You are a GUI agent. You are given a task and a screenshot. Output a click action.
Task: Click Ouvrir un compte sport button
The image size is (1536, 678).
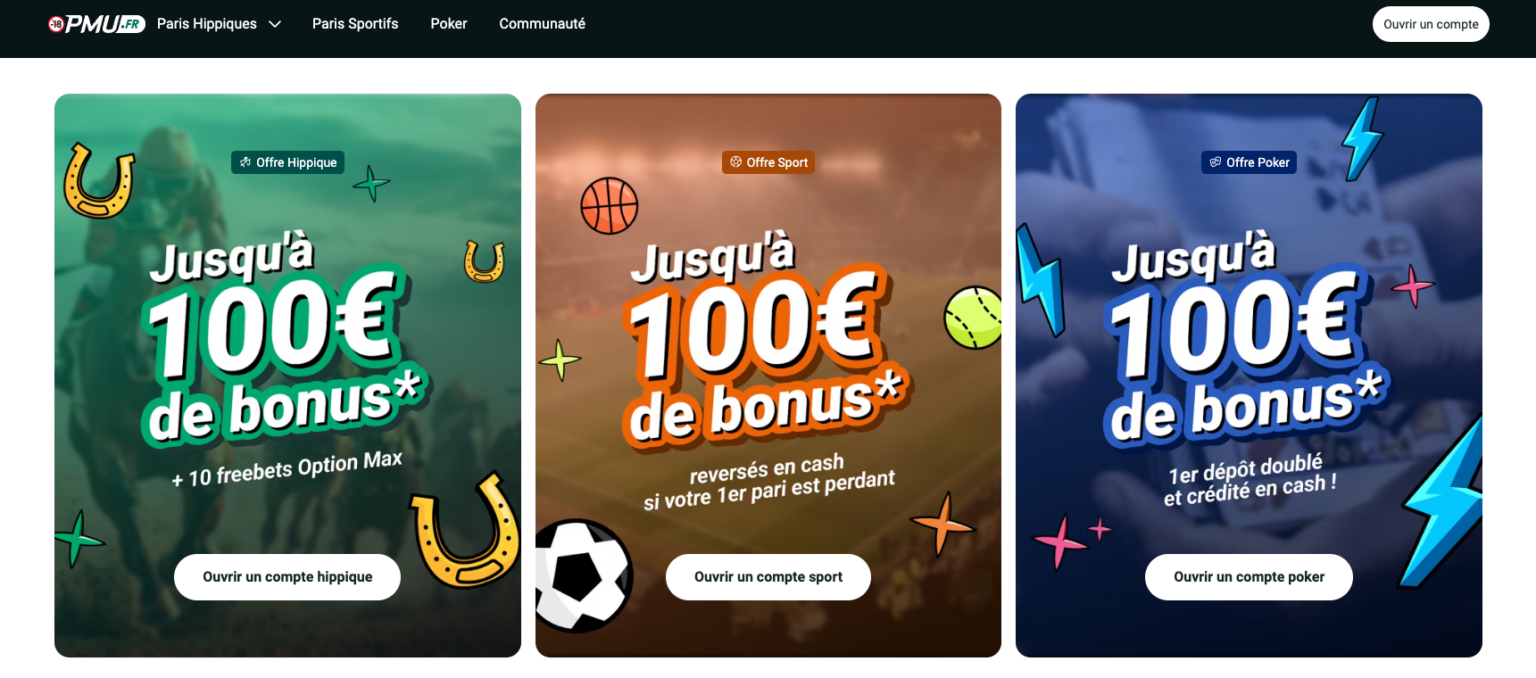[x=768, y=577]
